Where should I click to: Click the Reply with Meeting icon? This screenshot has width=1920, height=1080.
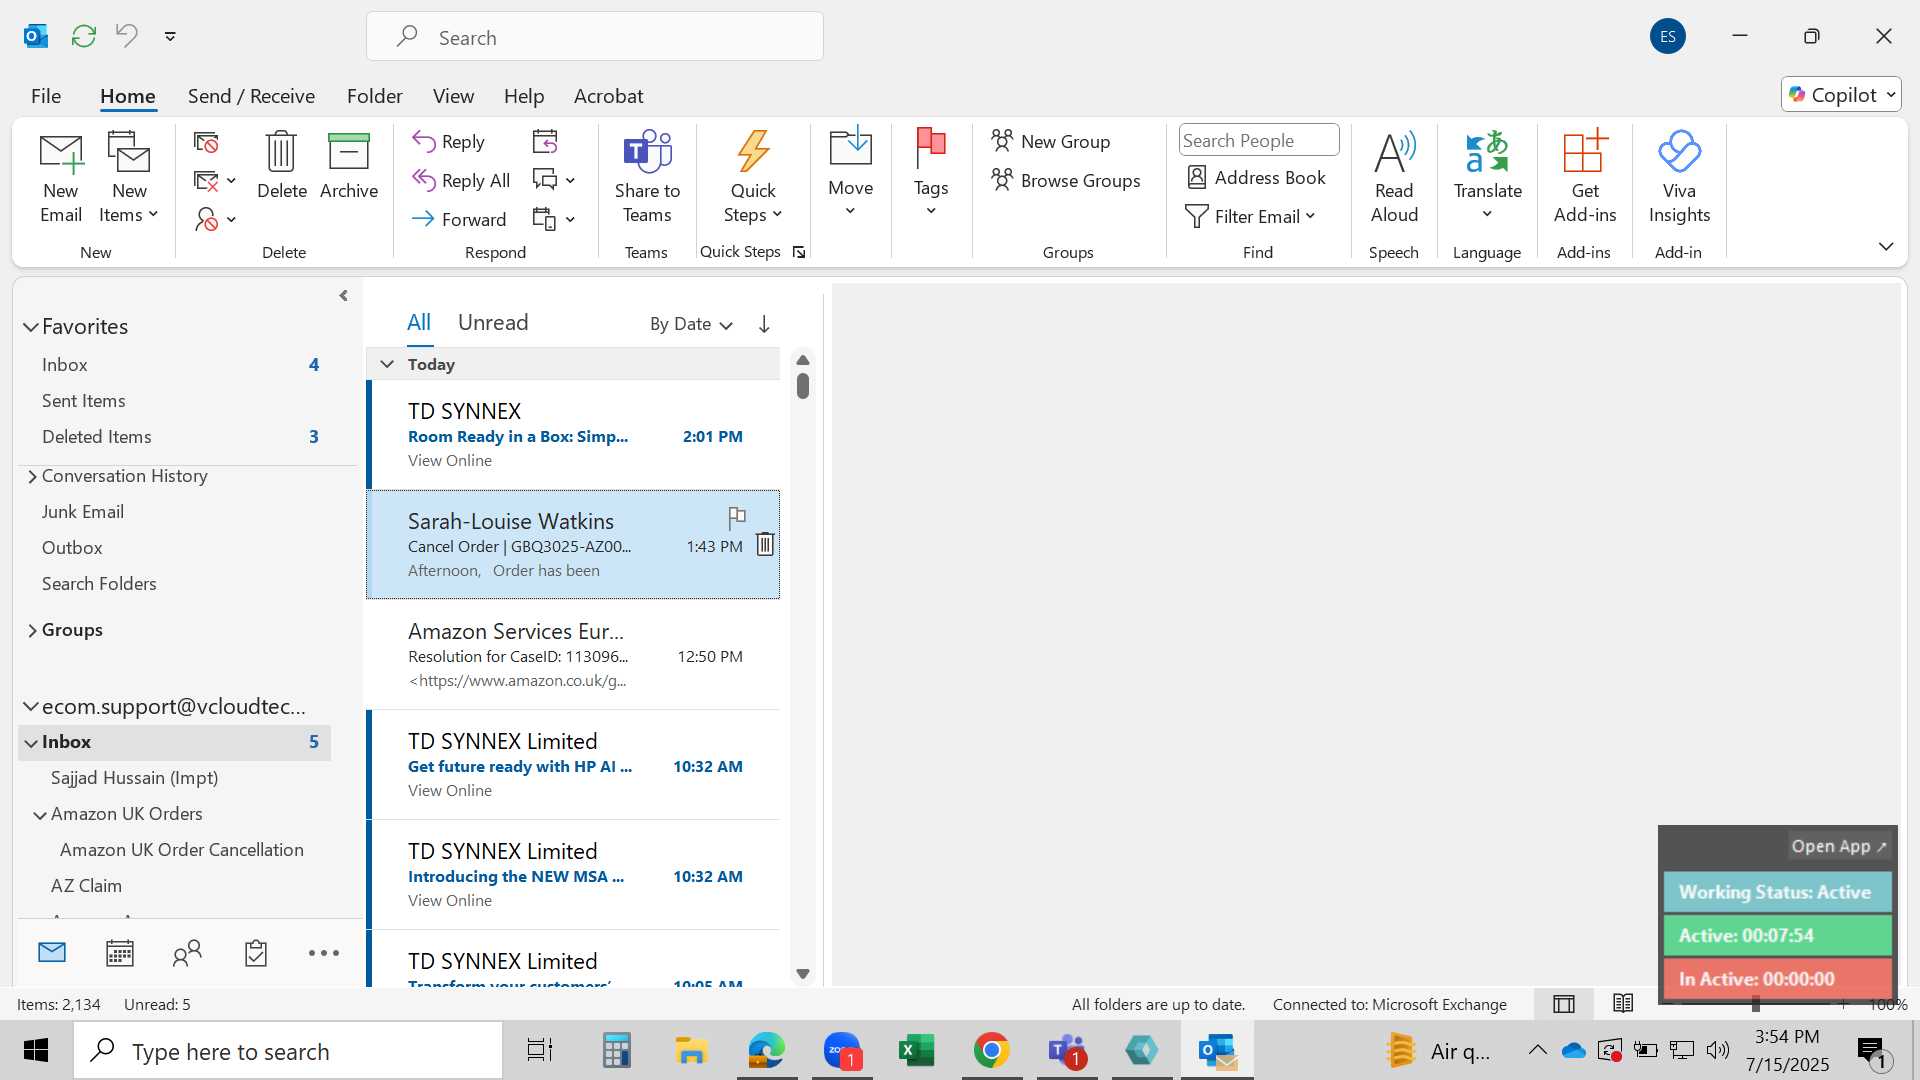(545, 142)
